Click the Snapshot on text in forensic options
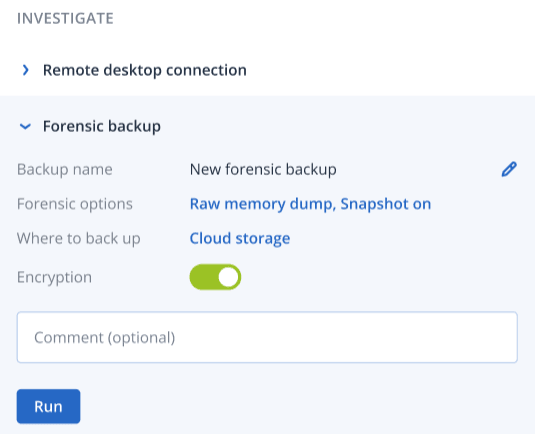The image size is (535, 434). point(386,204)
